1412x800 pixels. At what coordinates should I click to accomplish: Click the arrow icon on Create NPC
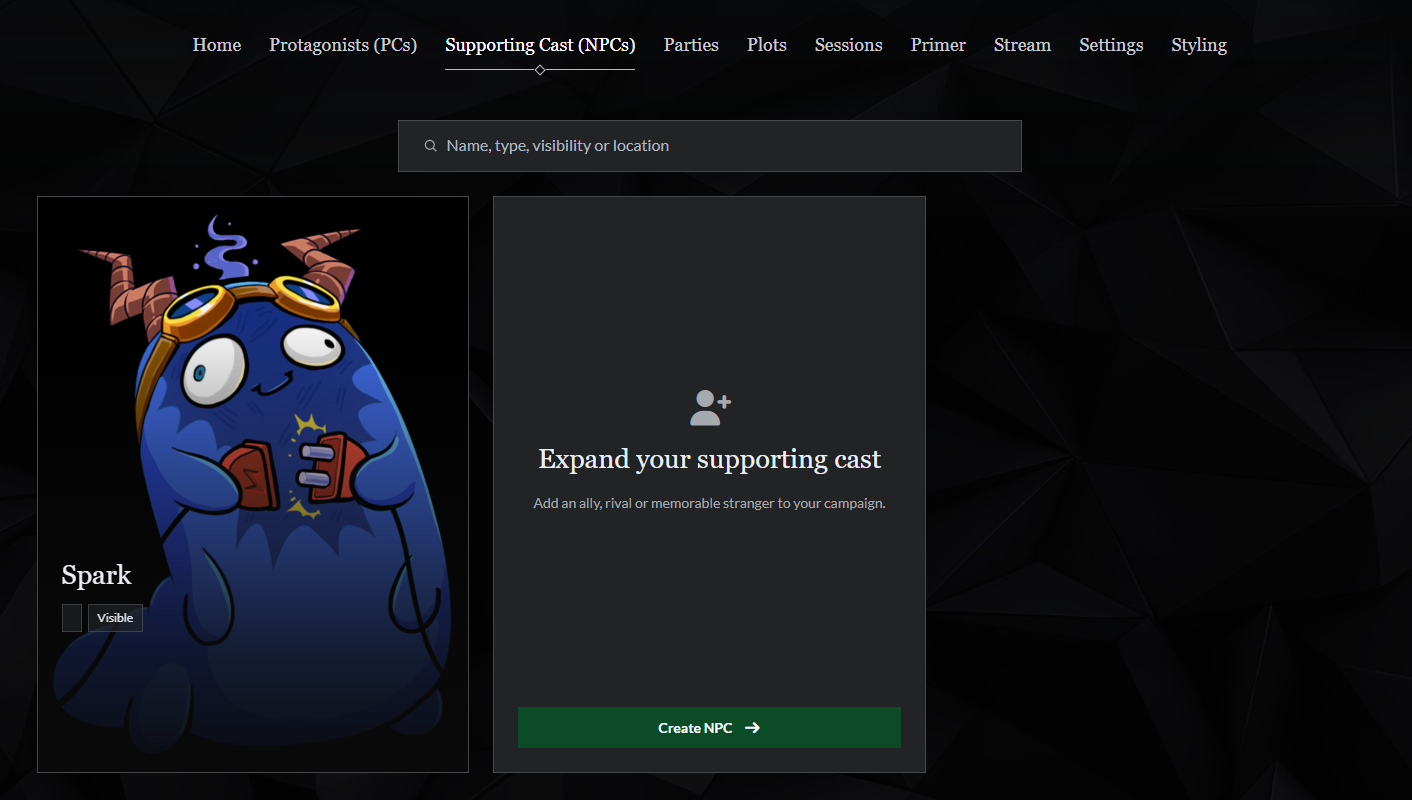click(x=752, y=728)
